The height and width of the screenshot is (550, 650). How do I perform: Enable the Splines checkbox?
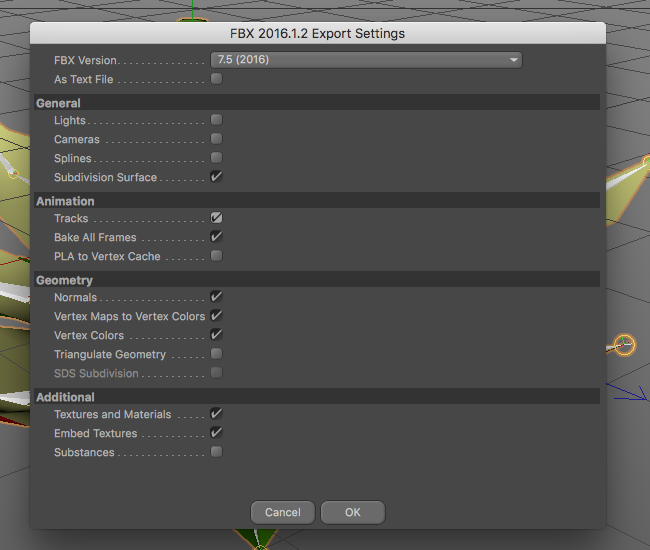[x=216, y=158]
